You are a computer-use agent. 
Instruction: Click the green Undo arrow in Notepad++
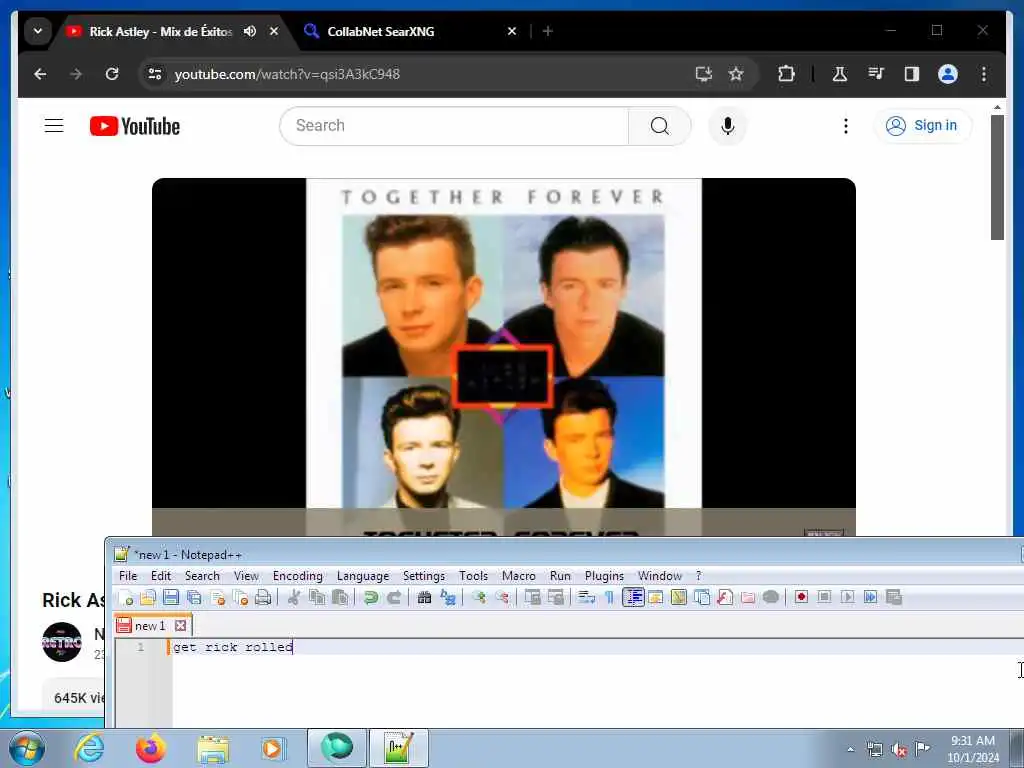371,598
